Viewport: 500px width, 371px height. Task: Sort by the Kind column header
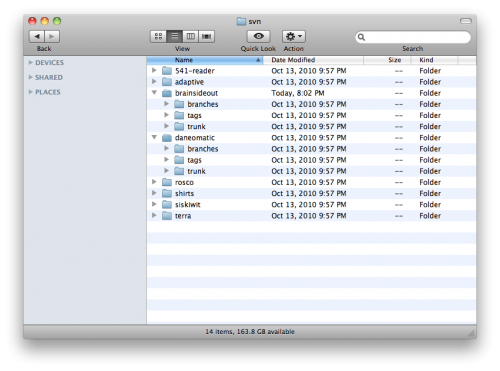[434, 60]
